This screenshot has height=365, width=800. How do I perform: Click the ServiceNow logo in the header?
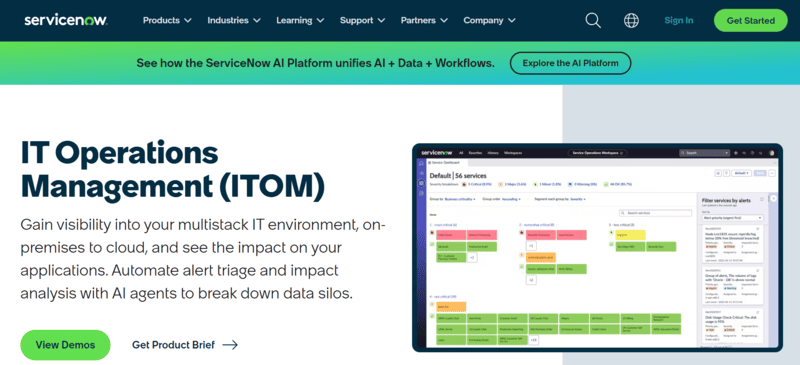pos(65,20)
